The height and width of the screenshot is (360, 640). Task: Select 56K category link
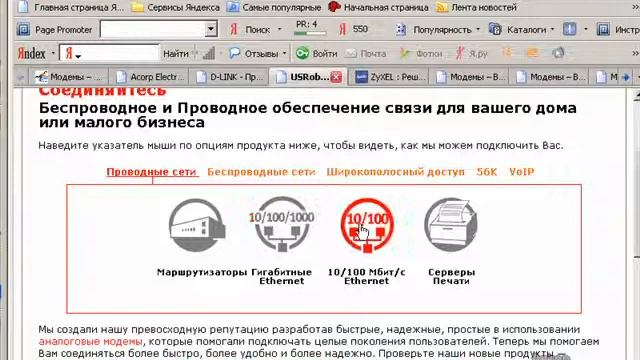click(x=487, y=172)
